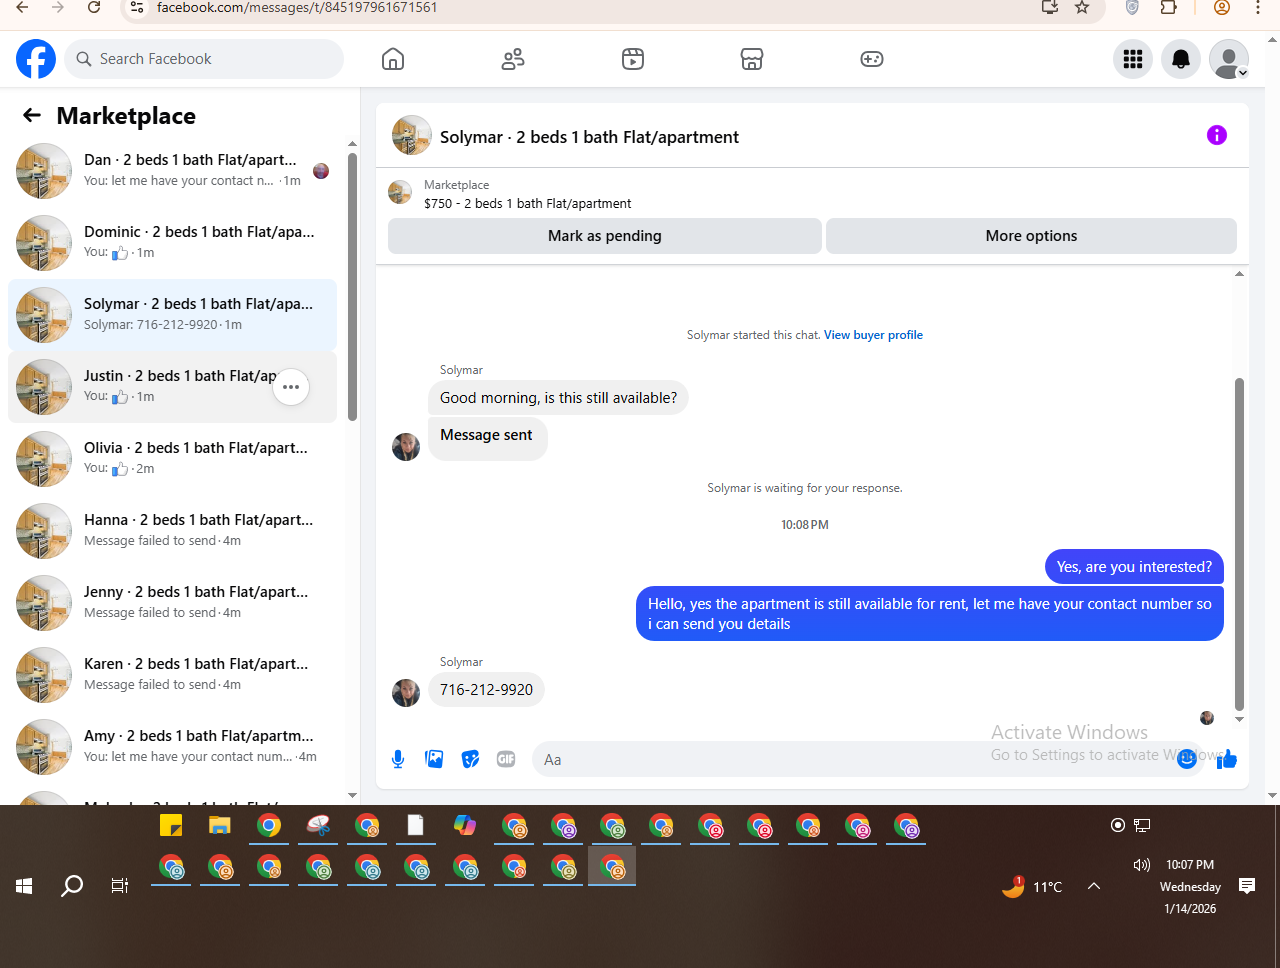Click the 'Good morning, is this still available?' message
This screenshot has height=968, width=1280.
pyautogui.click(x=558, y=397)
